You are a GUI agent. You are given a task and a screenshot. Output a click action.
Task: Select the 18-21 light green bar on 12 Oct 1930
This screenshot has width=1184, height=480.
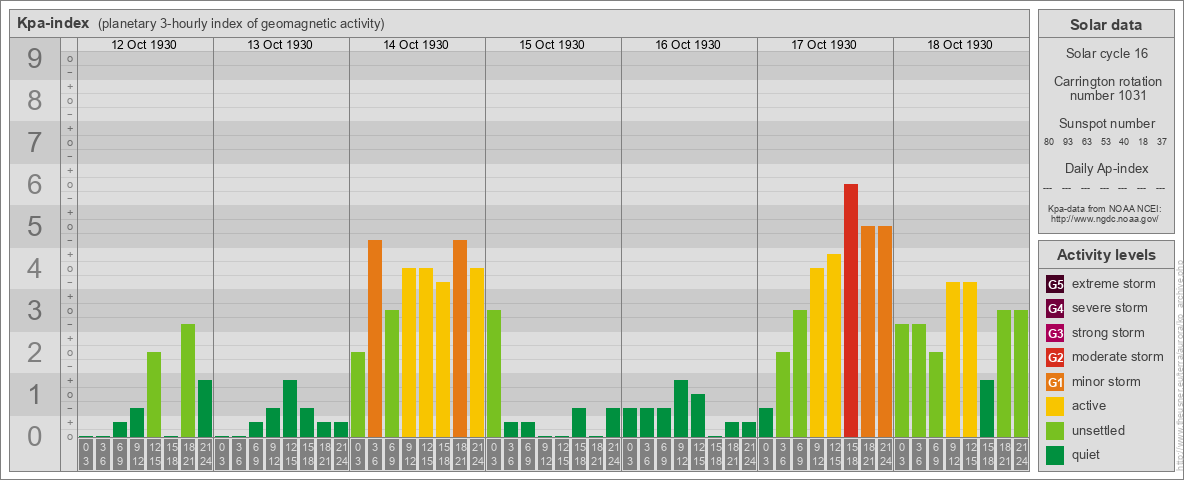tap(188, 380)
